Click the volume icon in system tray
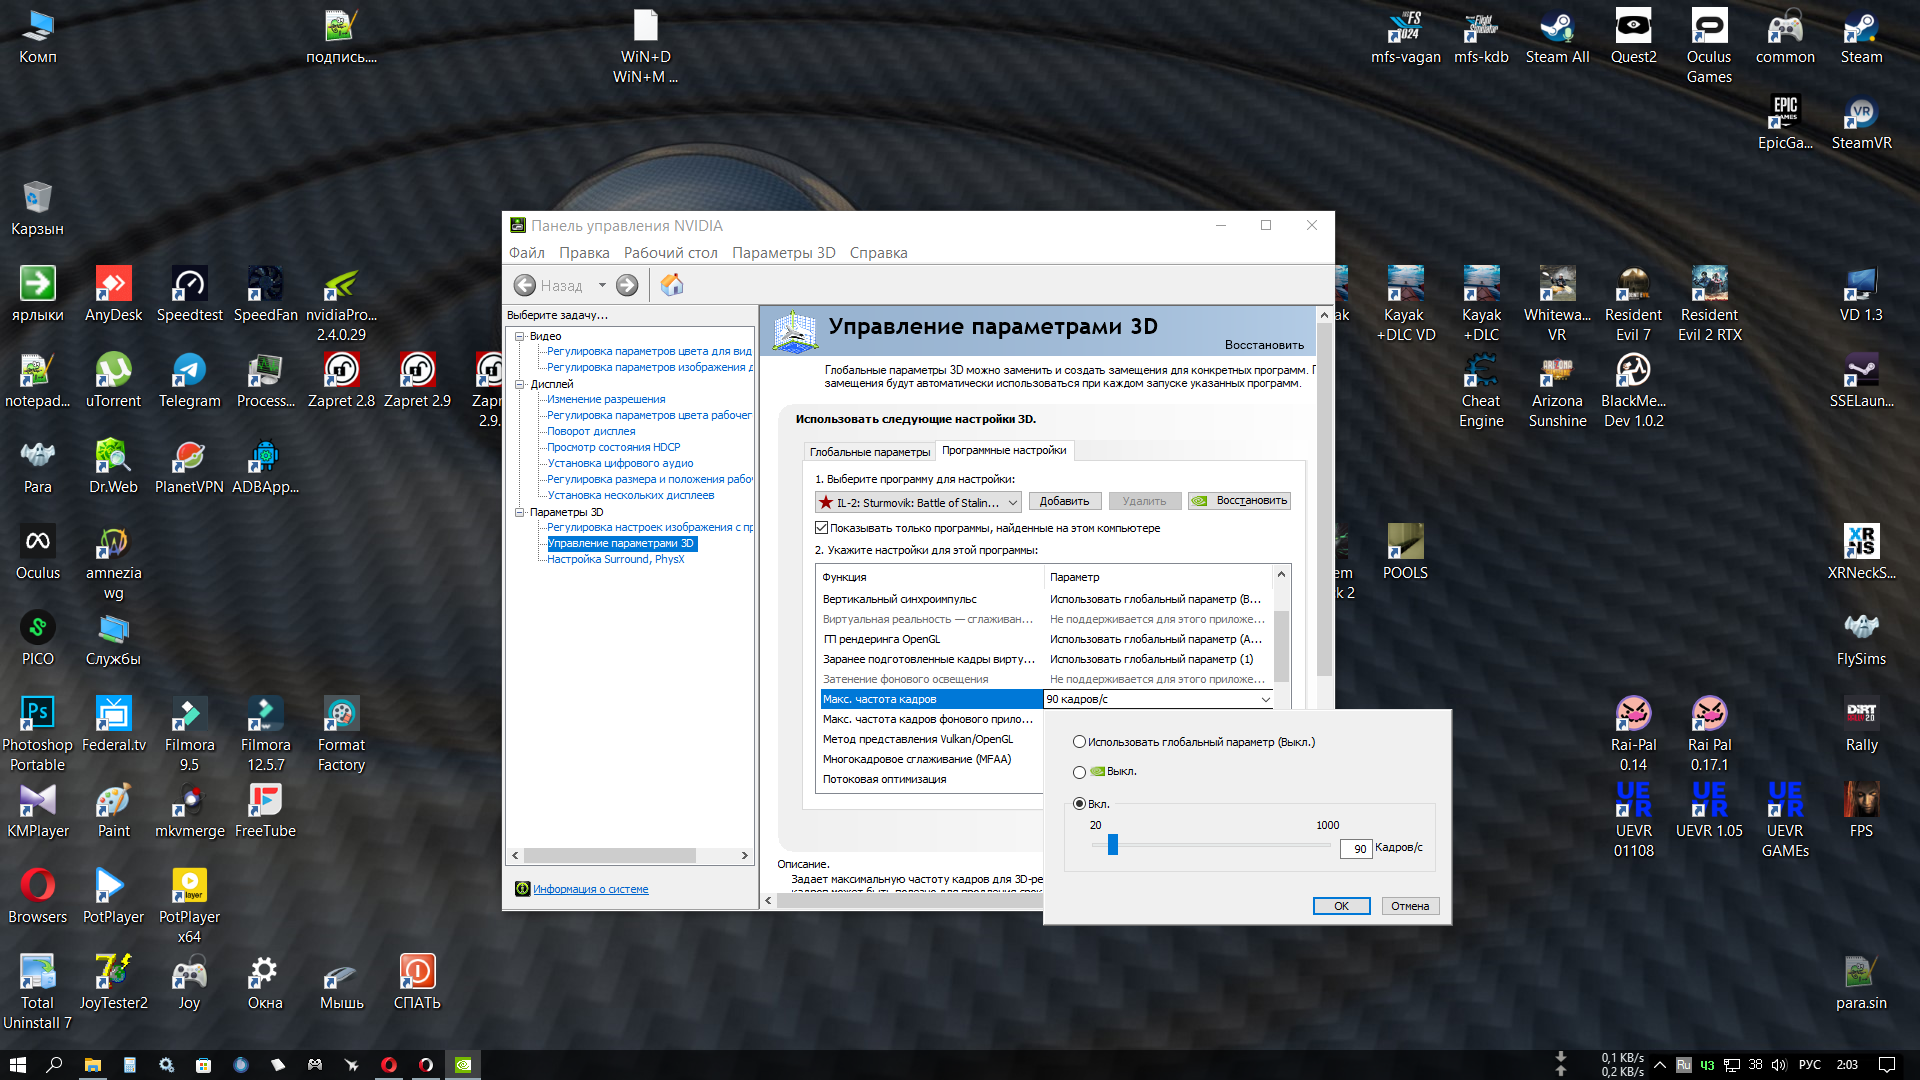 [1779, 1065]
